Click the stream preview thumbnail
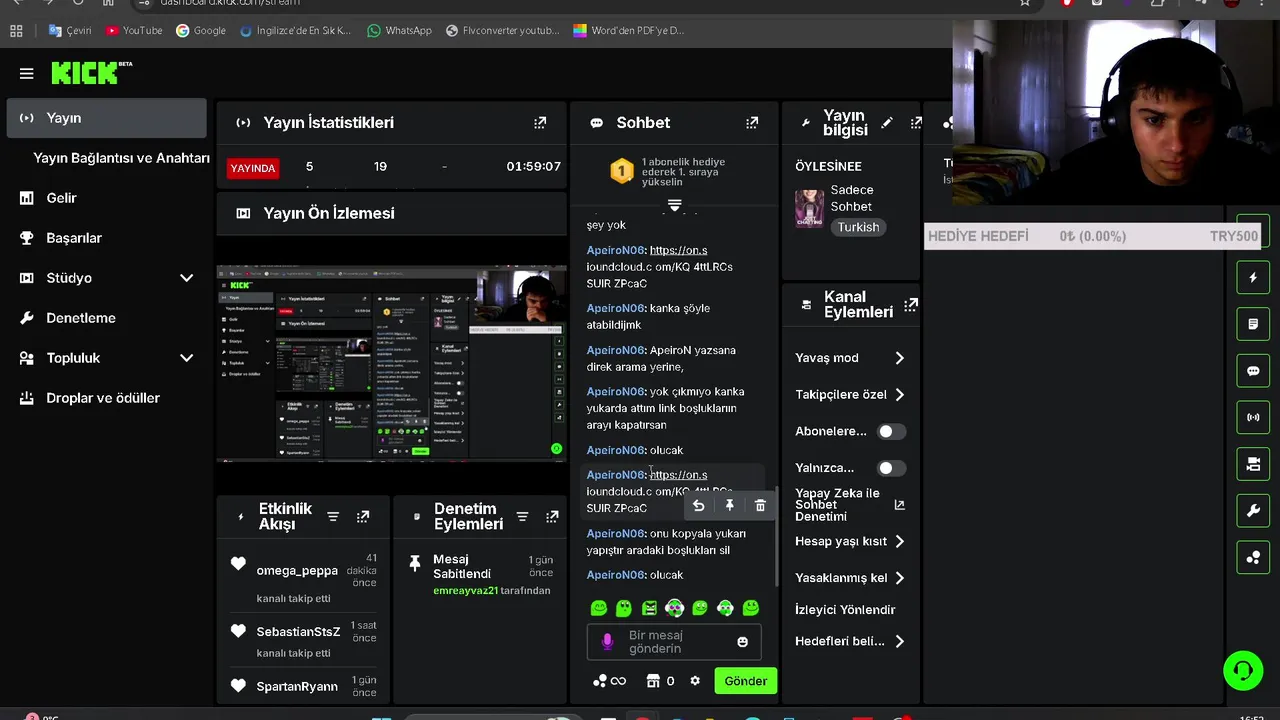 pos(391,363)
